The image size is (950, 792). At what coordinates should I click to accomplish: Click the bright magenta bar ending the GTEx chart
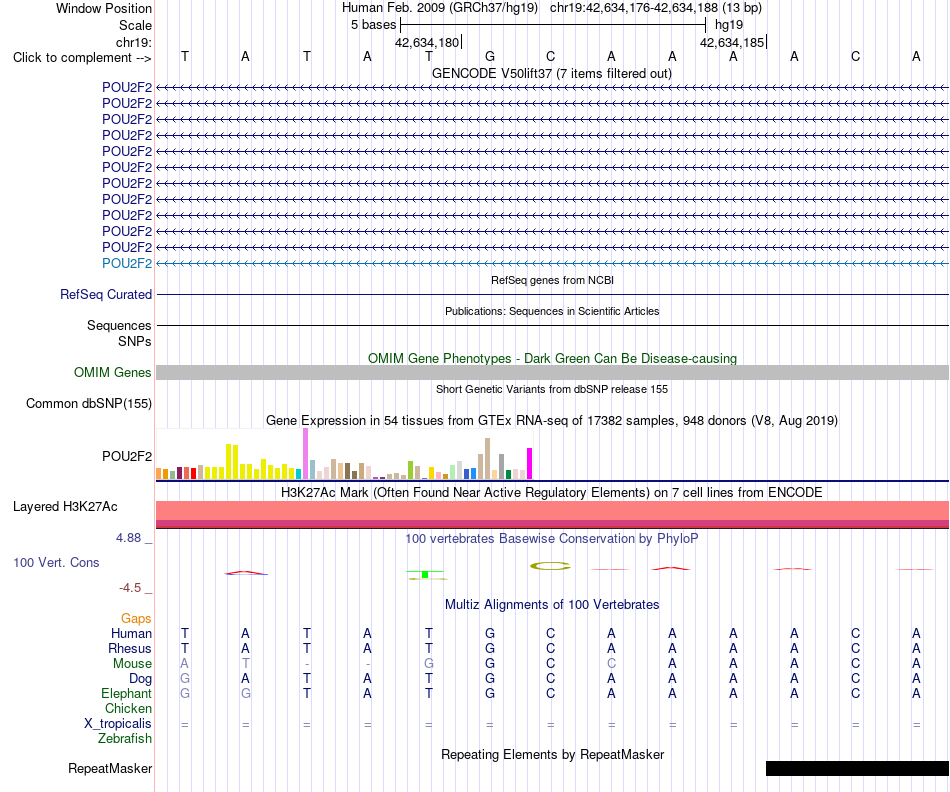pyautogui.click(x=530, y=464)
